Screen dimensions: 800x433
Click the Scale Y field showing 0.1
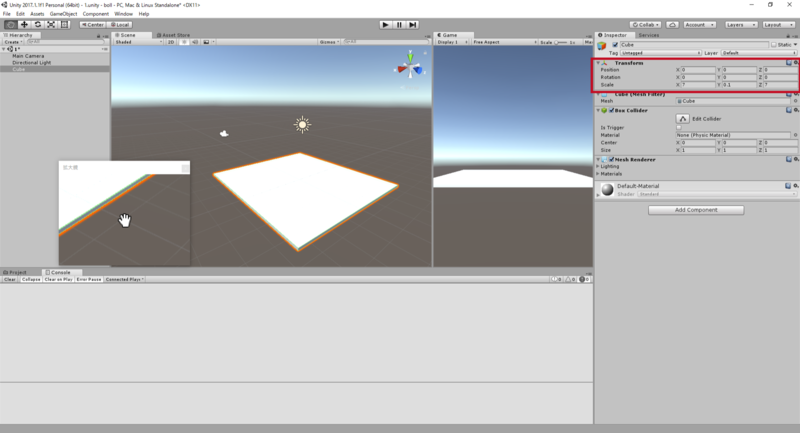(x=739, y=85)
